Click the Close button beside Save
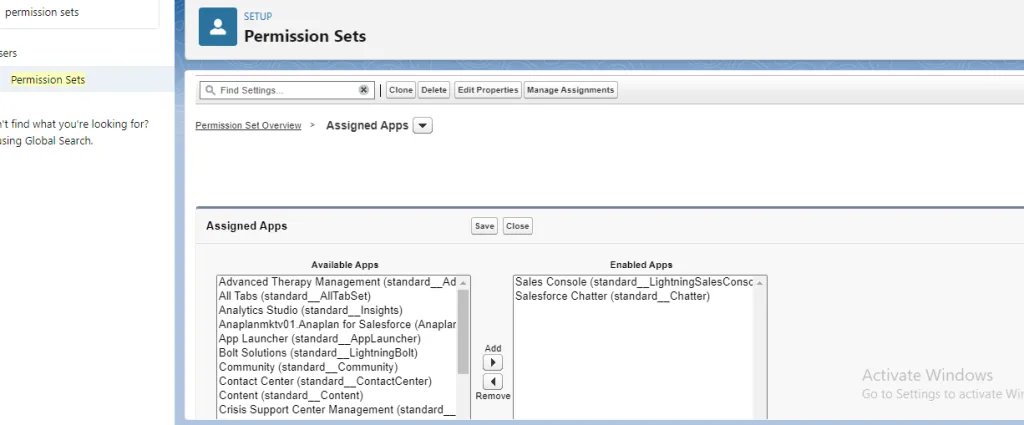The image size is (1024, 425). tap(517, 226)
